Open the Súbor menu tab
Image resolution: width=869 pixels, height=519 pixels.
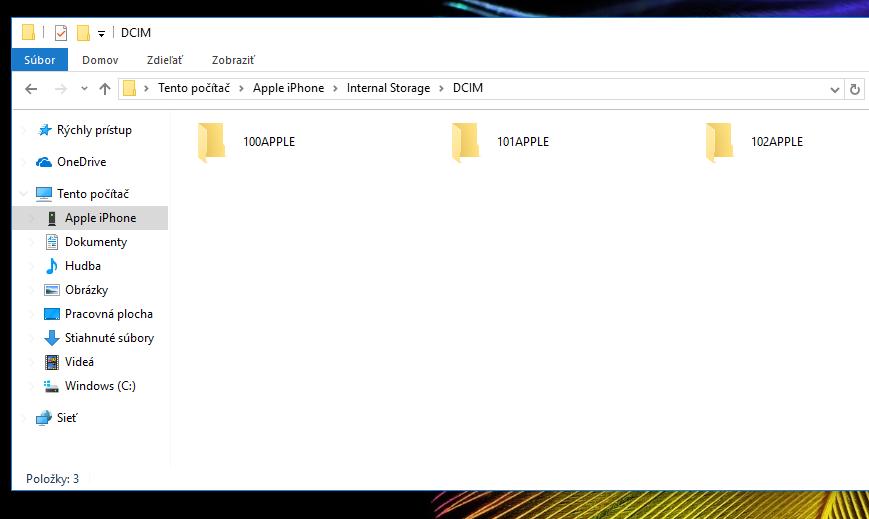point(40,60)
